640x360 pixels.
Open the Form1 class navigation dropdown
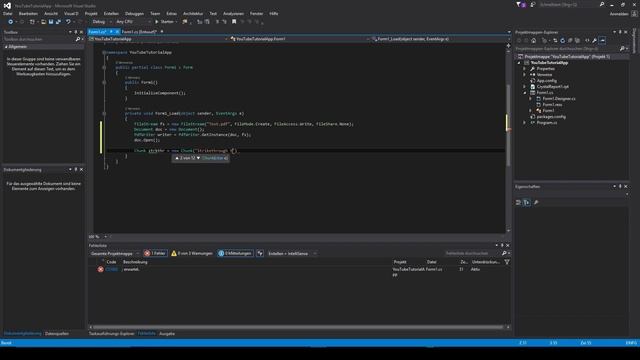click(300, 39)
